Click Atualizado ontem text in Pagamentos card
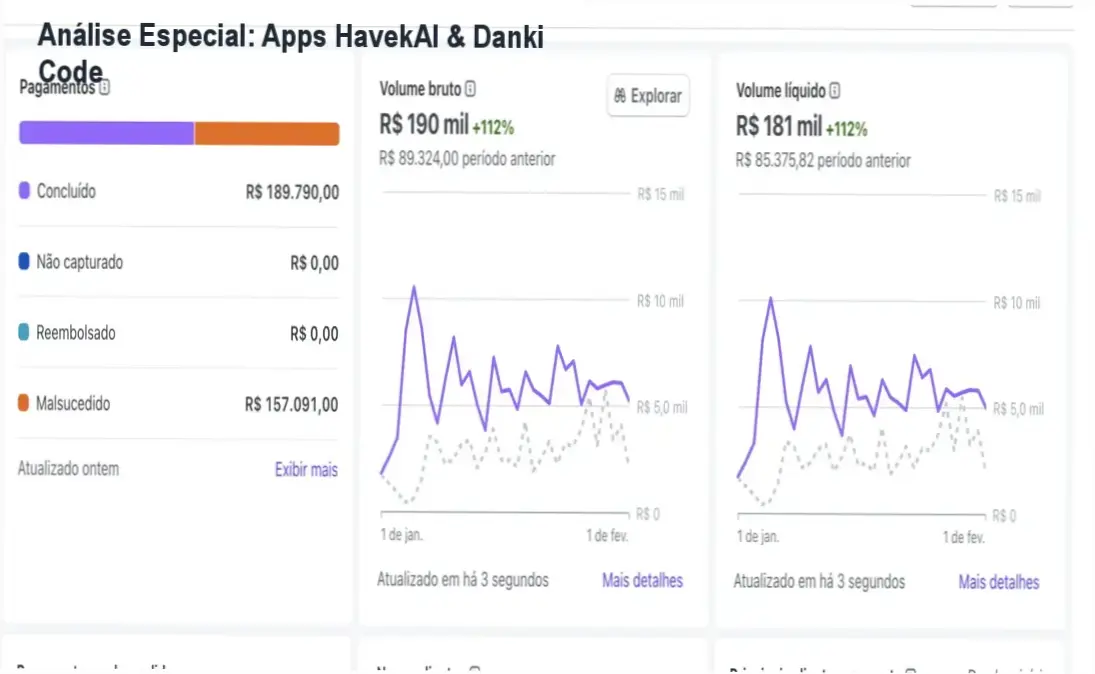 pos(68,469)
